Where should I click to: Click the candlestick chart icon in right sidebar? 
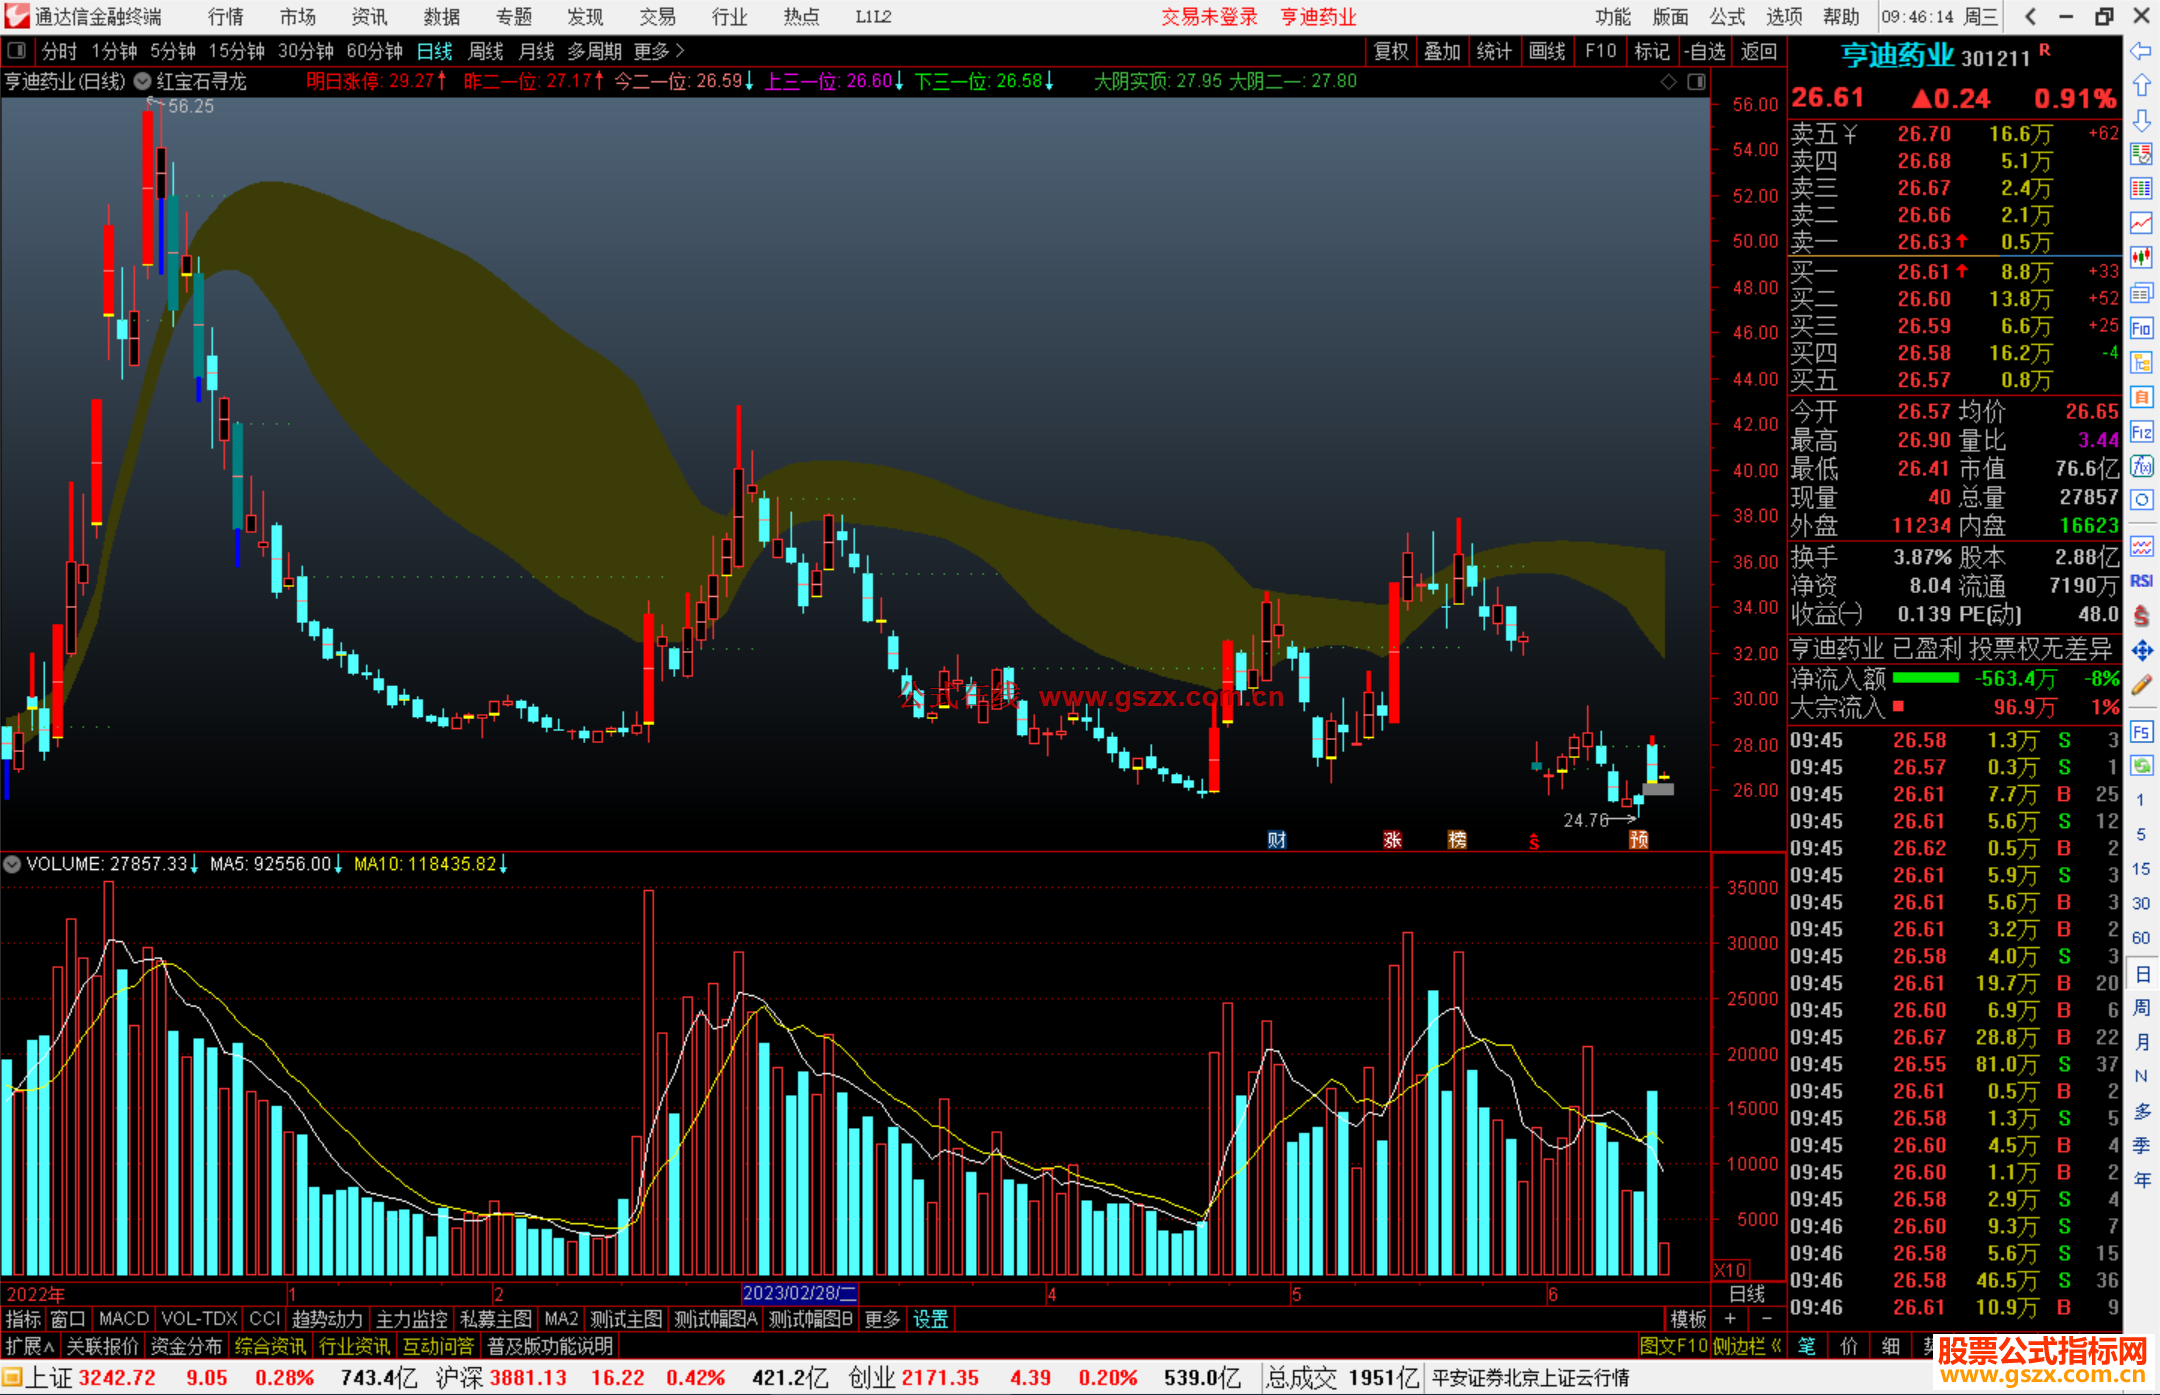tap(2141, 257)
